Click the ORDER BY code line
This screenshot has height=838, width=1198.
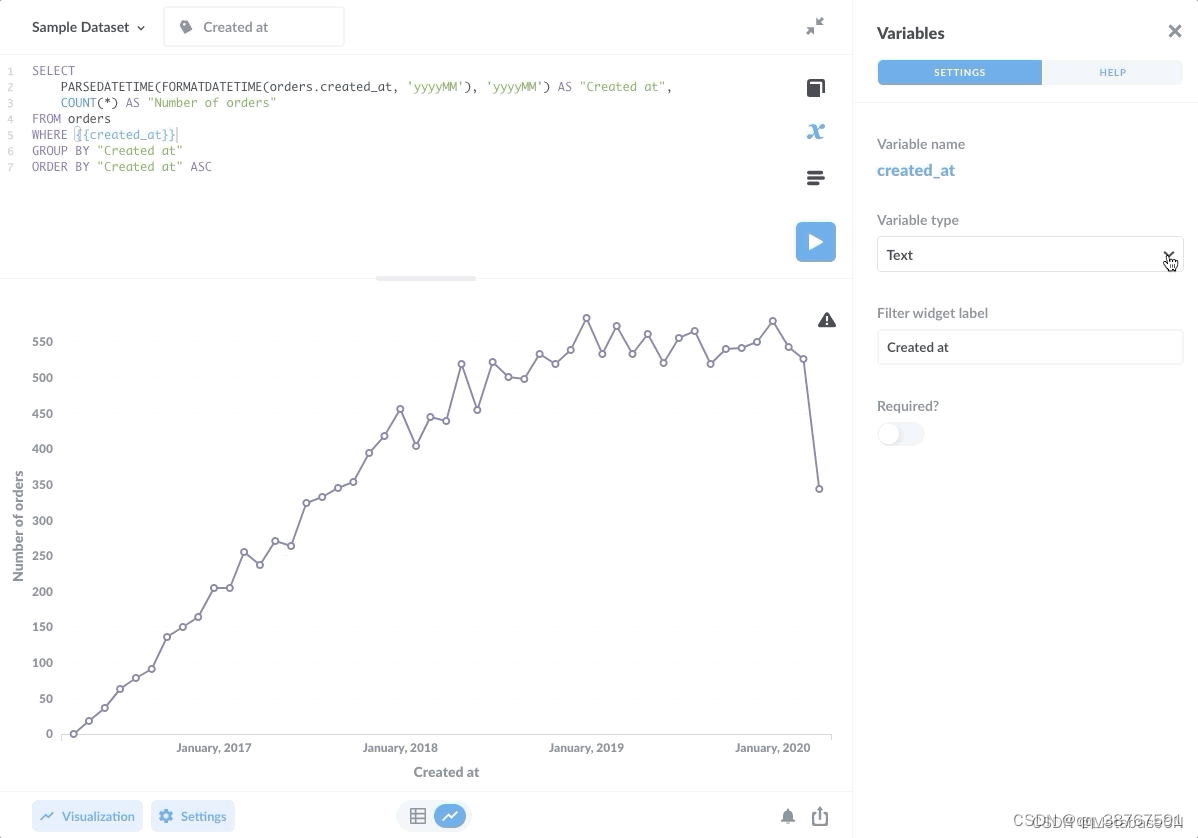coord(121,167)
